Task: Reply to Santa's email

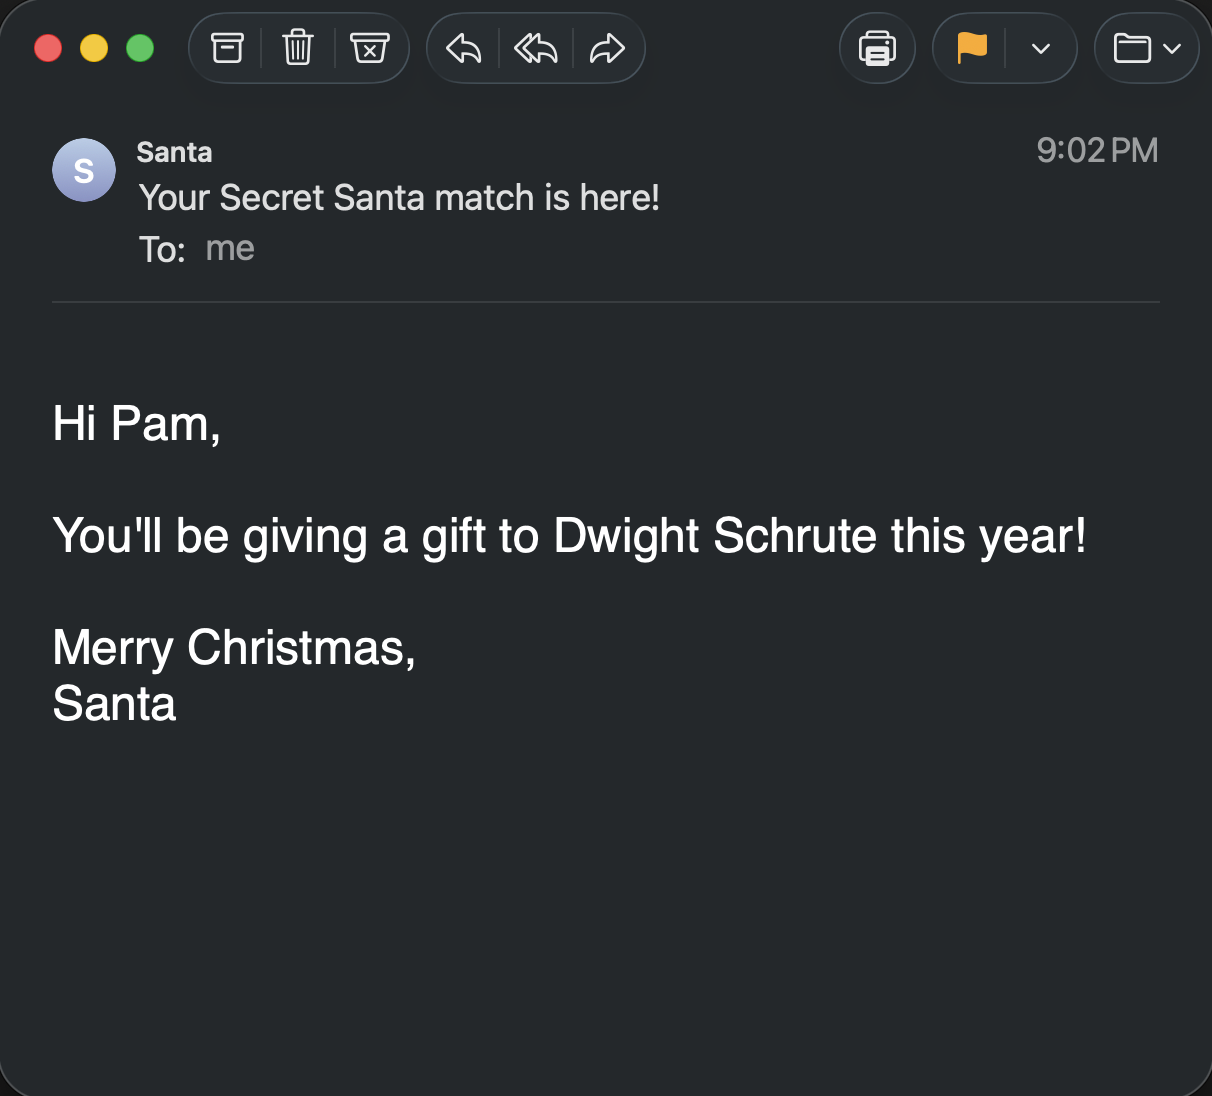Action: tap(462, 47)
